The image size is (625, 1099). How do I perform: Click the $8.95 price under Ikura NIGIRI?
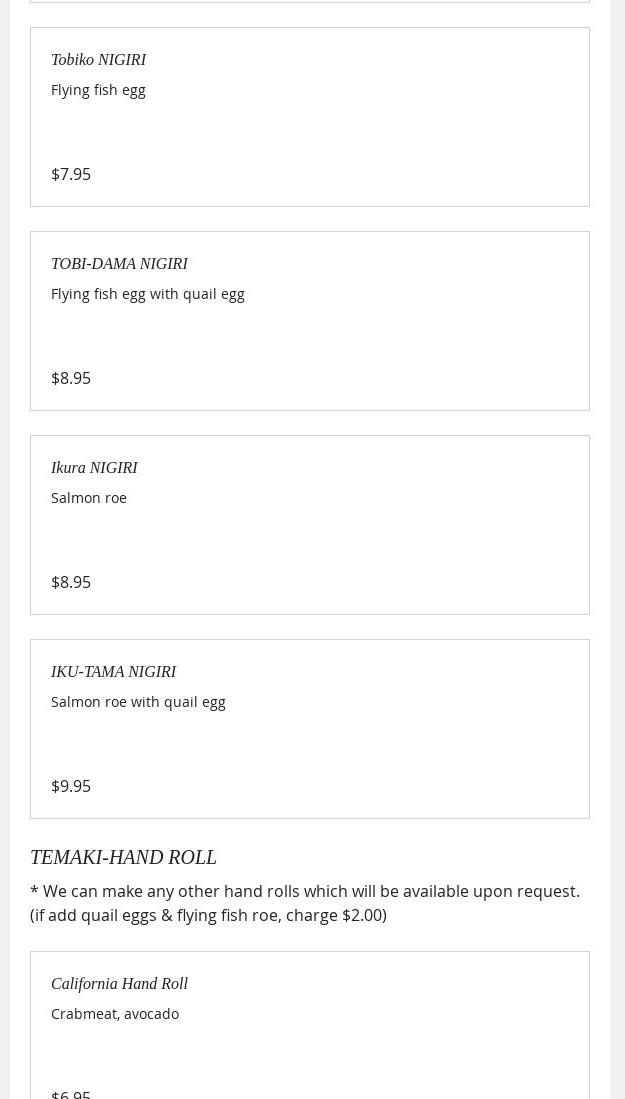coord(71,582)
